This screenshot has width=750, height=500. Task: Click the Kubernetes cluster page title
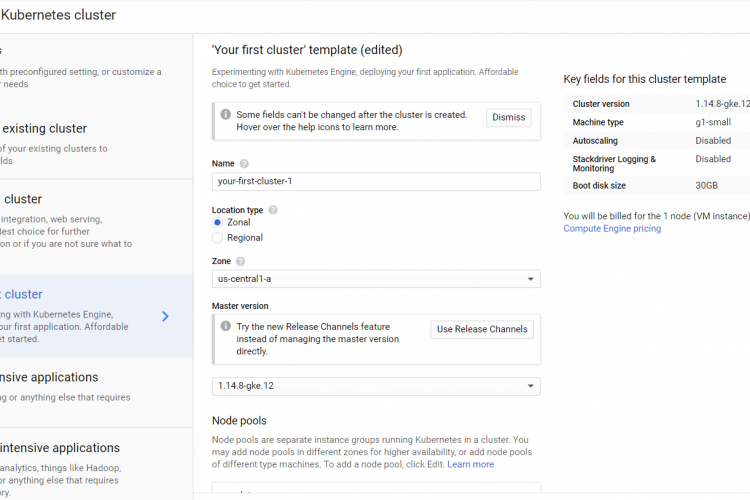point(58,15)
